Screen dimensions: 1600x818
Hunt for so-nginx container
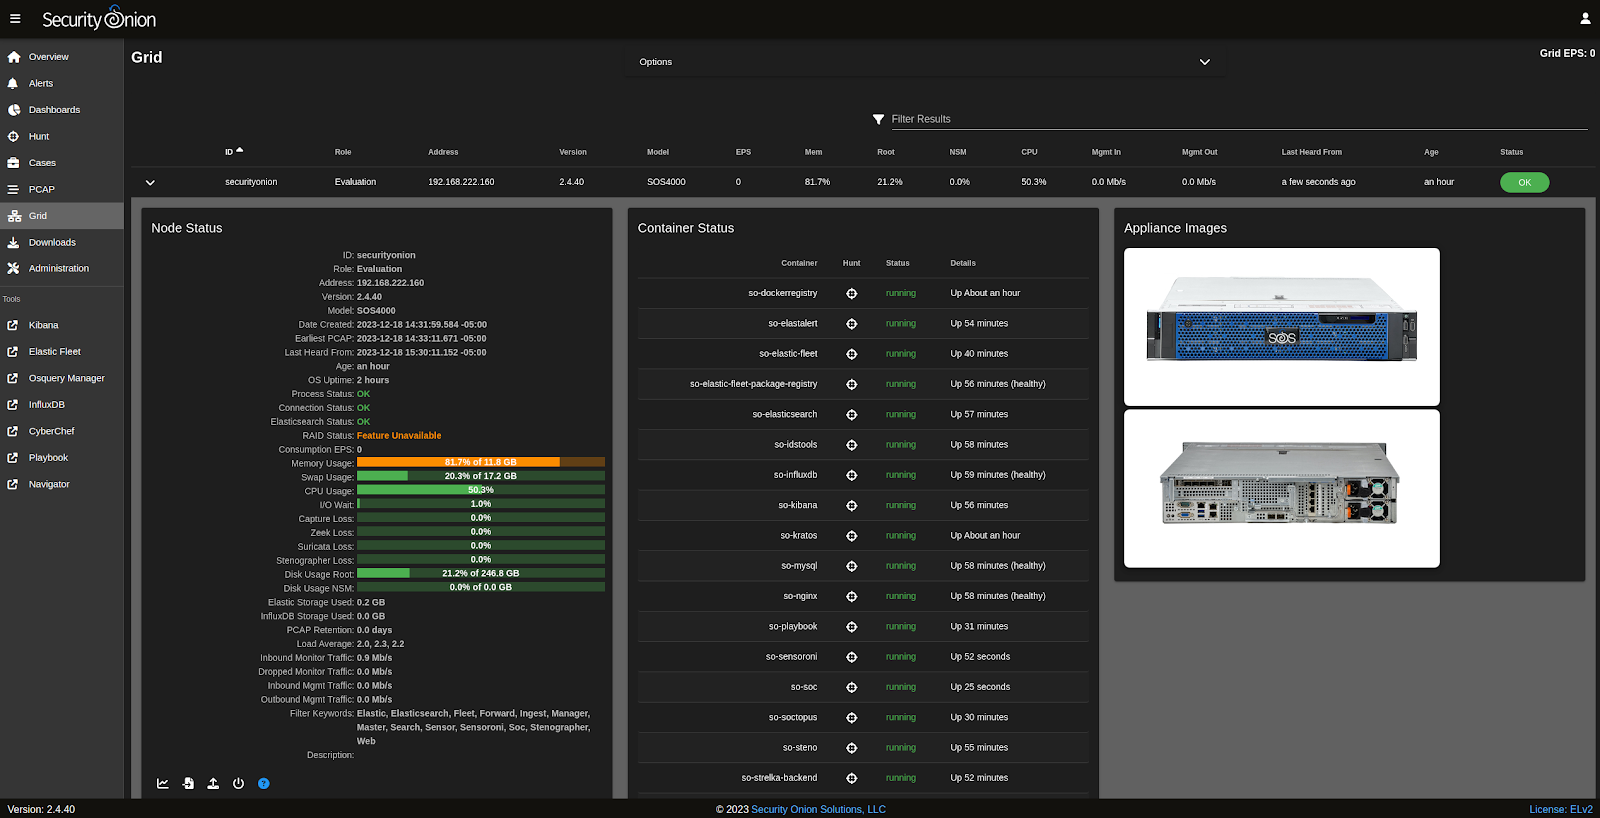click(x=852, y=597)
